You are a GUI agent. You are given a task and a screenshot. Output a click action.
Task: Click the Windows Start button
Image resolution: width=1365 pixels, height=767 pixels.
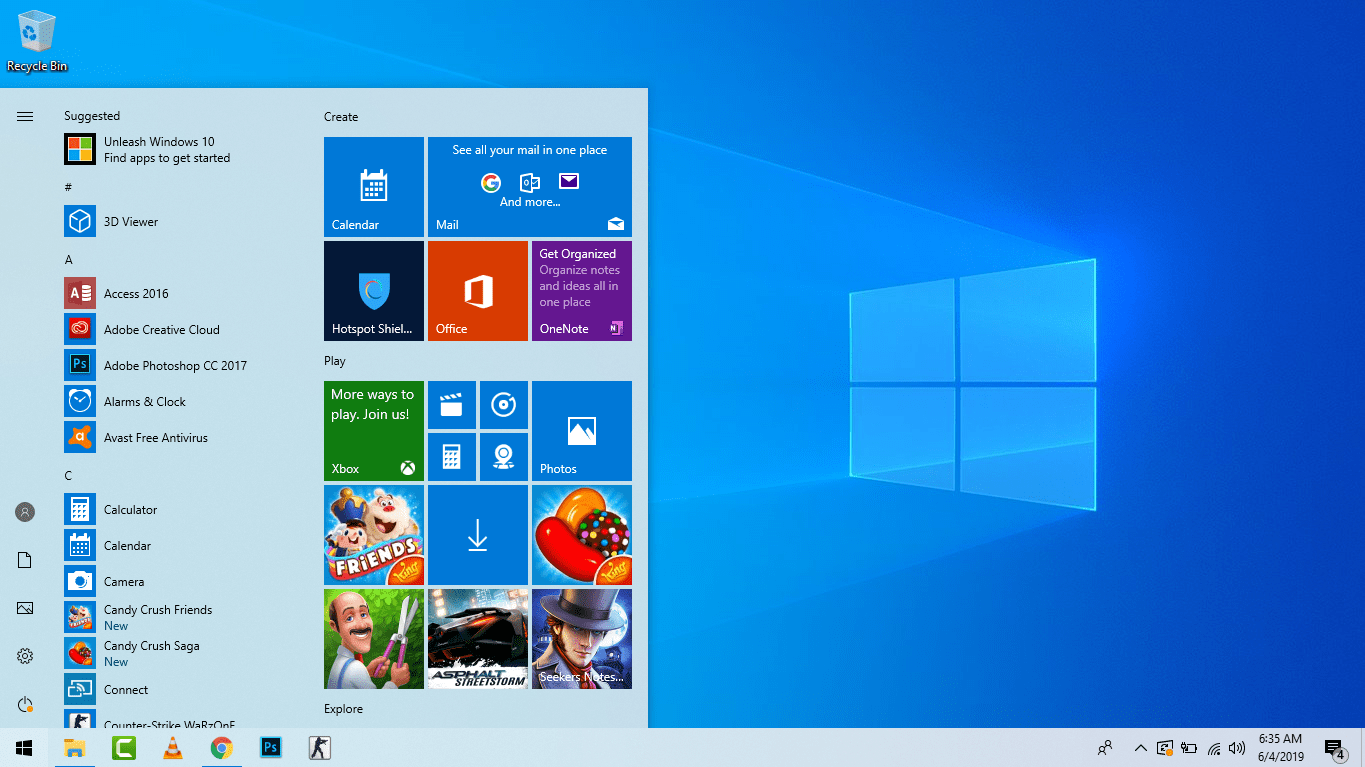24,748
